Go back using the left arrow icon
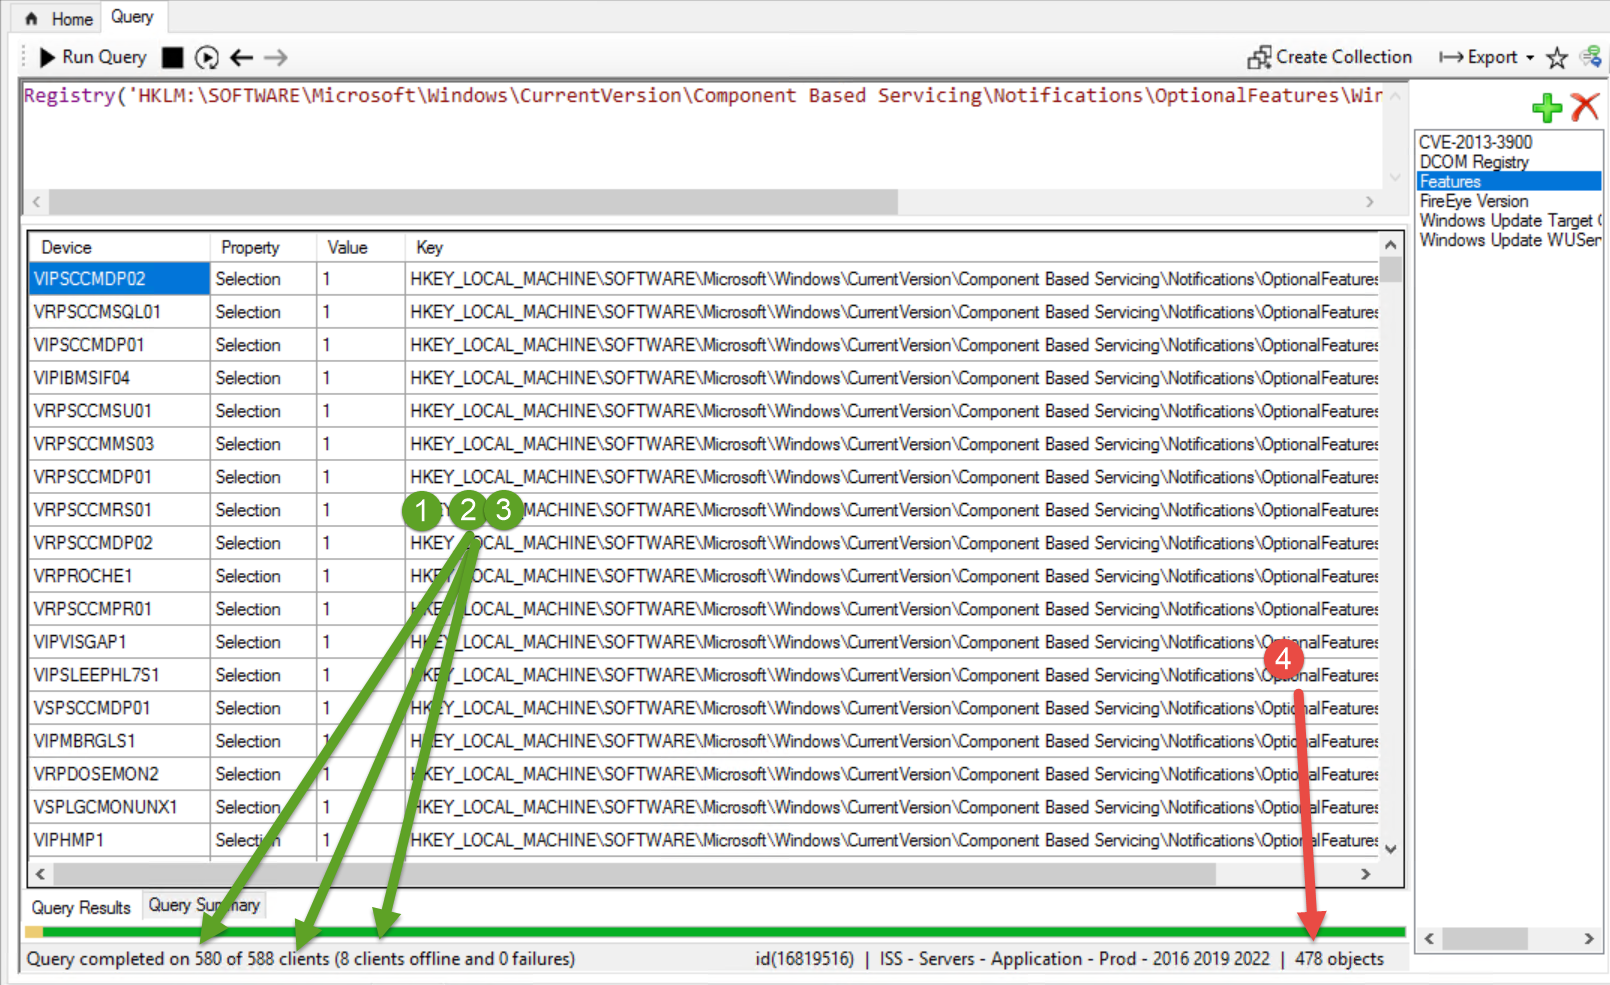This screenshot has width=1610, height=985. click(241, 57)
